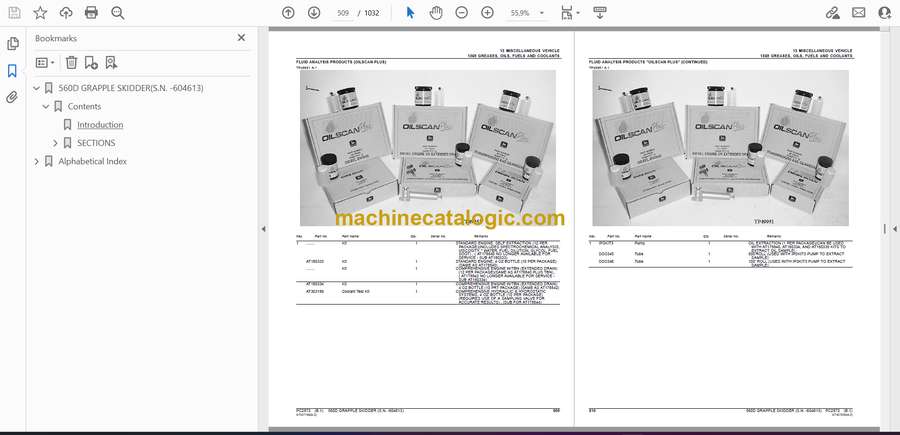Zoom out with the minus button
900x435 pixels.
(461, 13)
